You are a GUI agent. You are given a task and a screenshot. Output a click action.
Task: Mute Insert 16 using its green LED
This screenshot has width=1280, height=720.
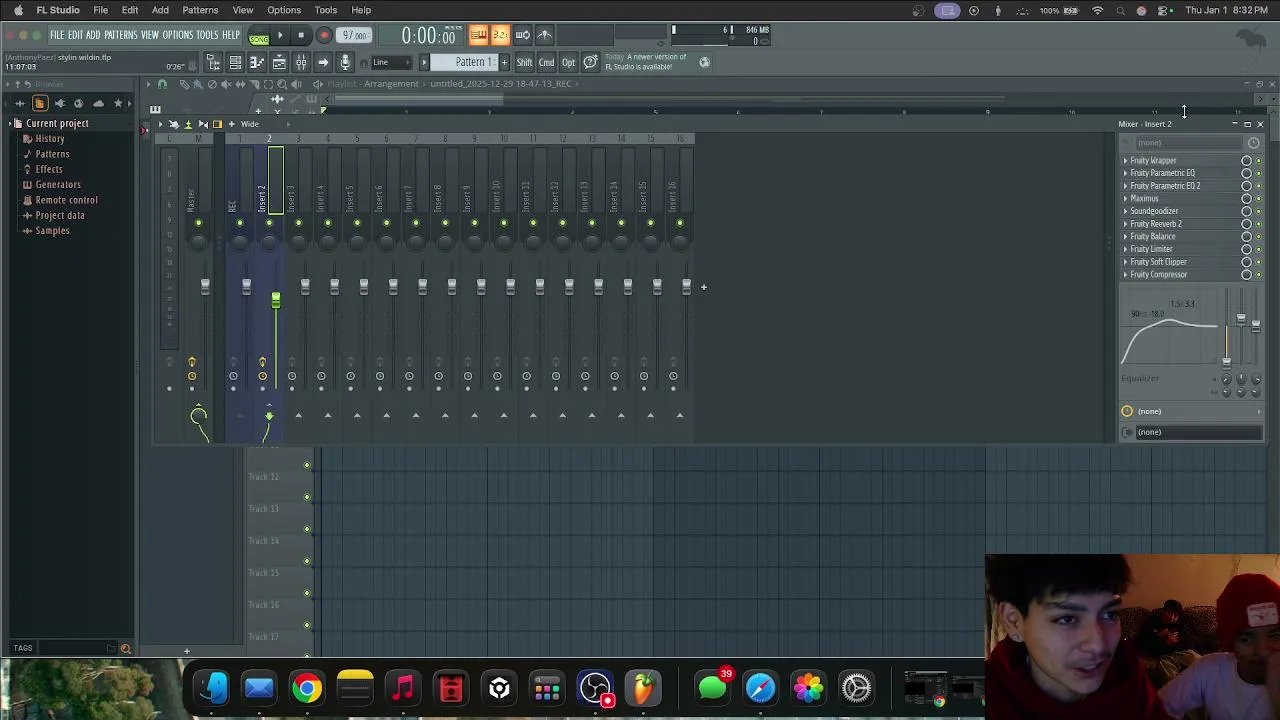point(680,223)
